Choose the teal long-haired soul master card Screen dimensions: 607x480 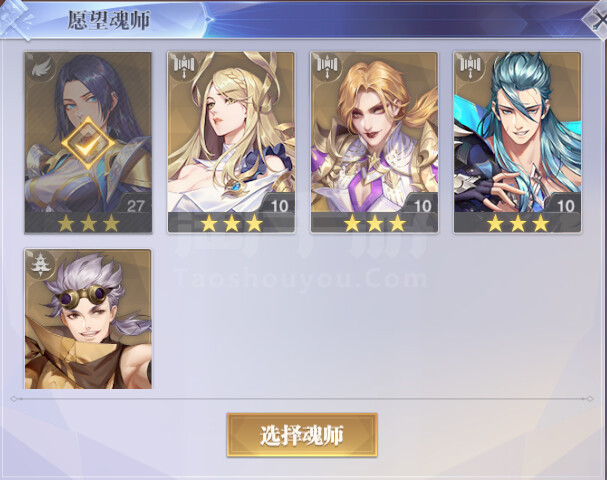click(x=518, y=142)
